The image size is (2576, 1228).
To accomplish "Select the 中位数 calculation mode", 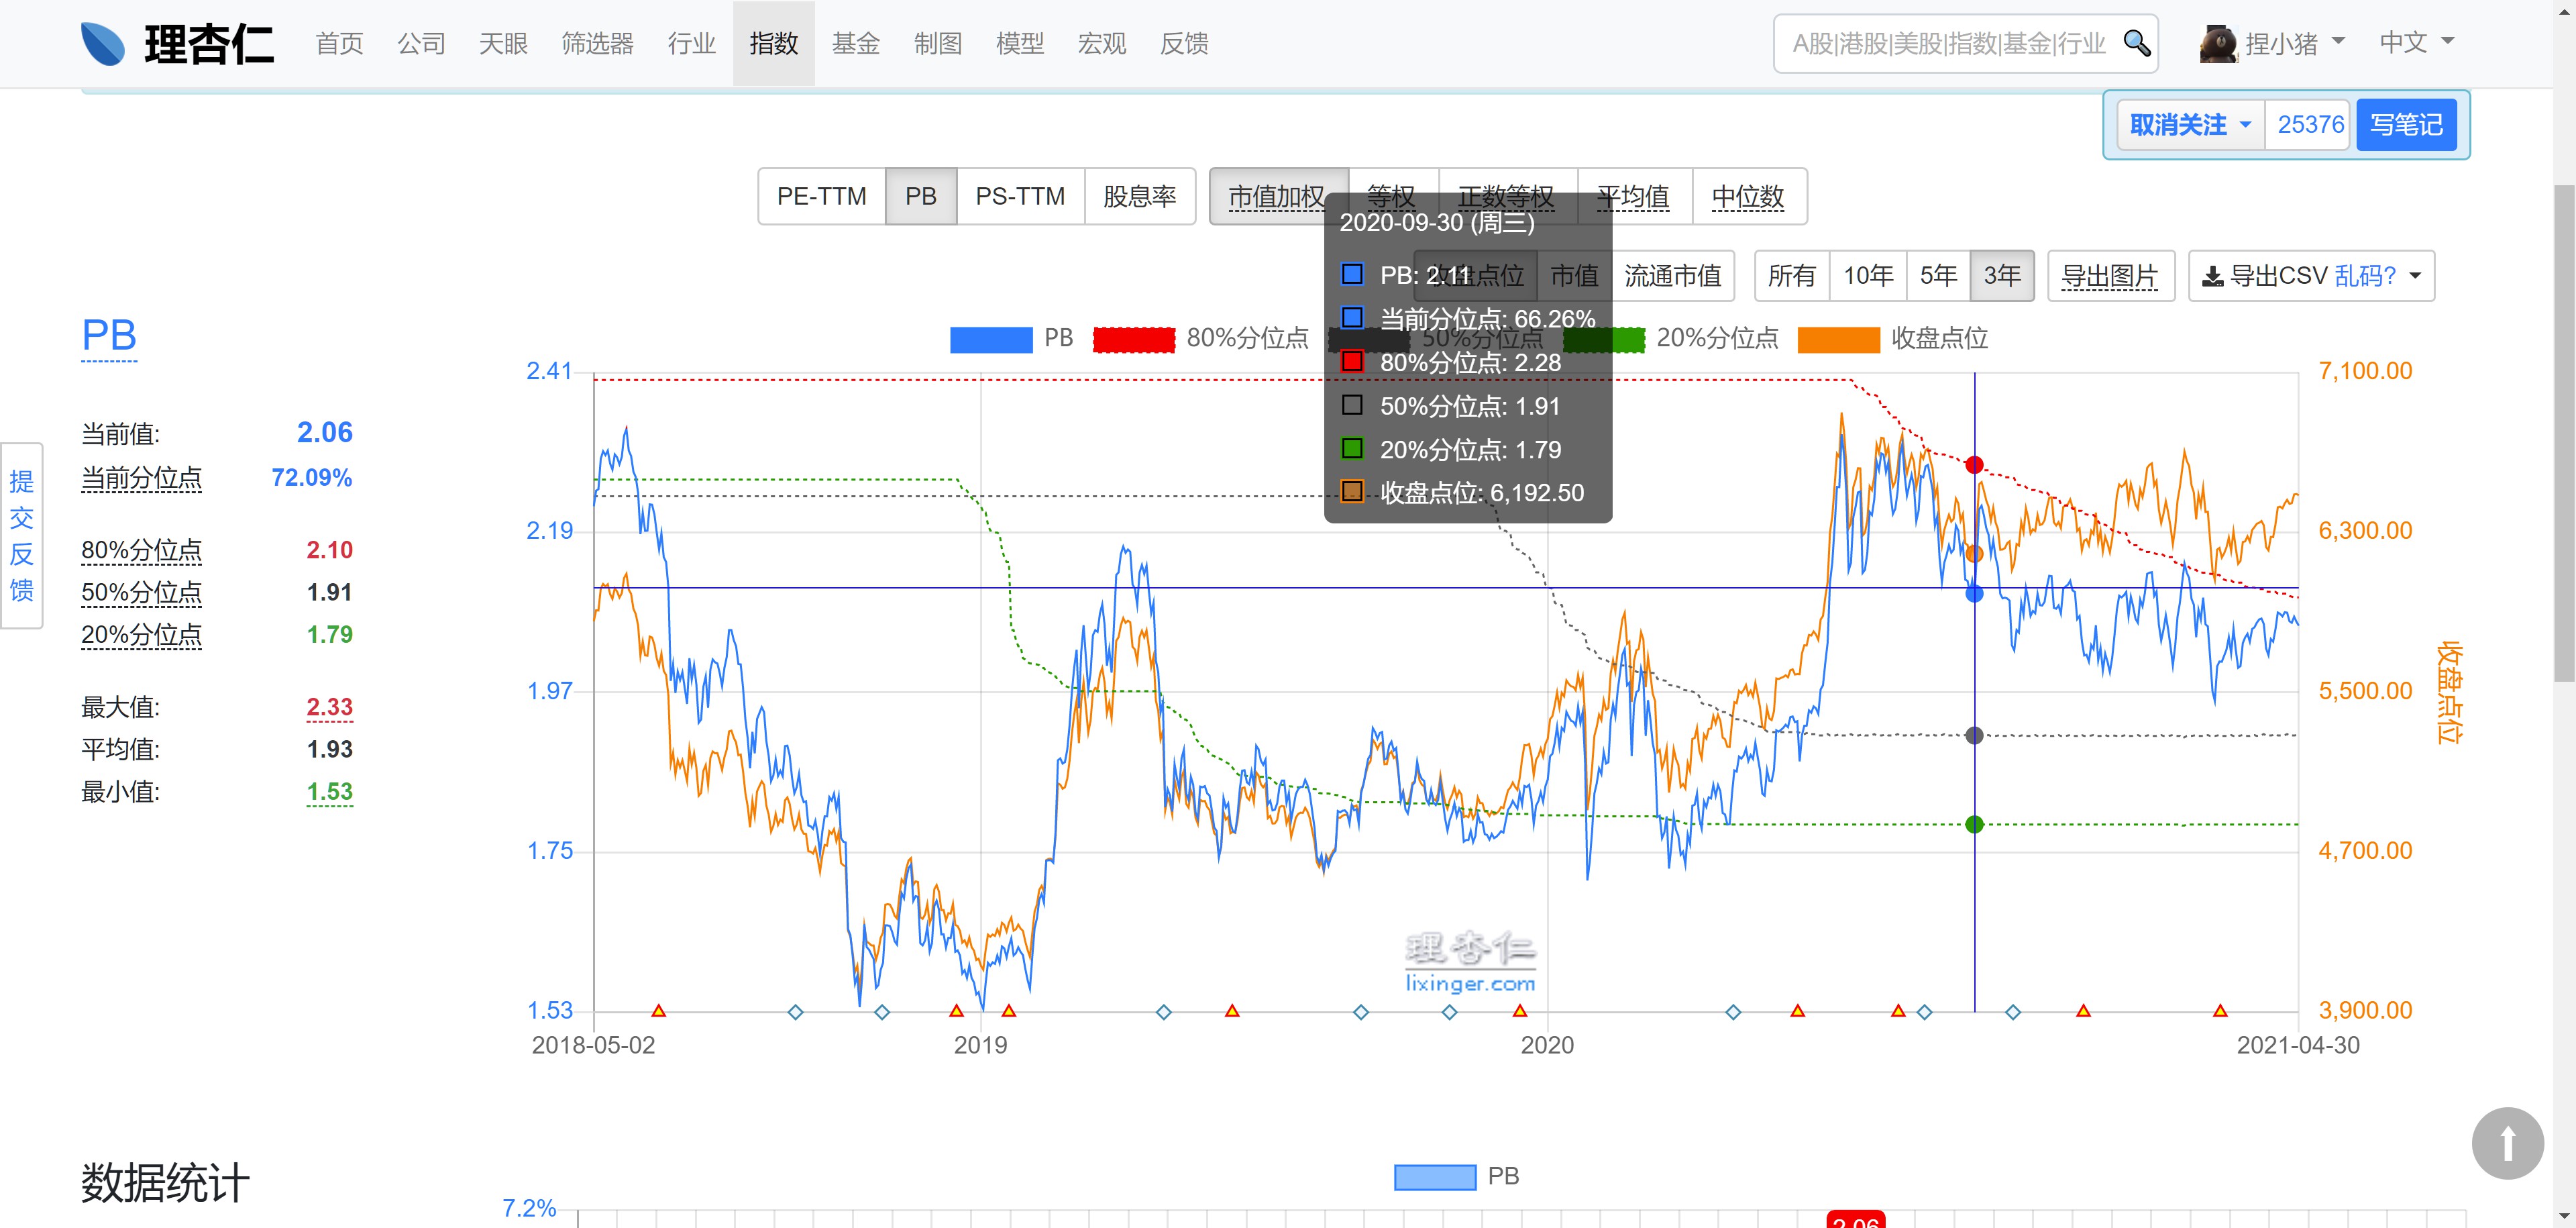I will click(x=1747, y=197).
